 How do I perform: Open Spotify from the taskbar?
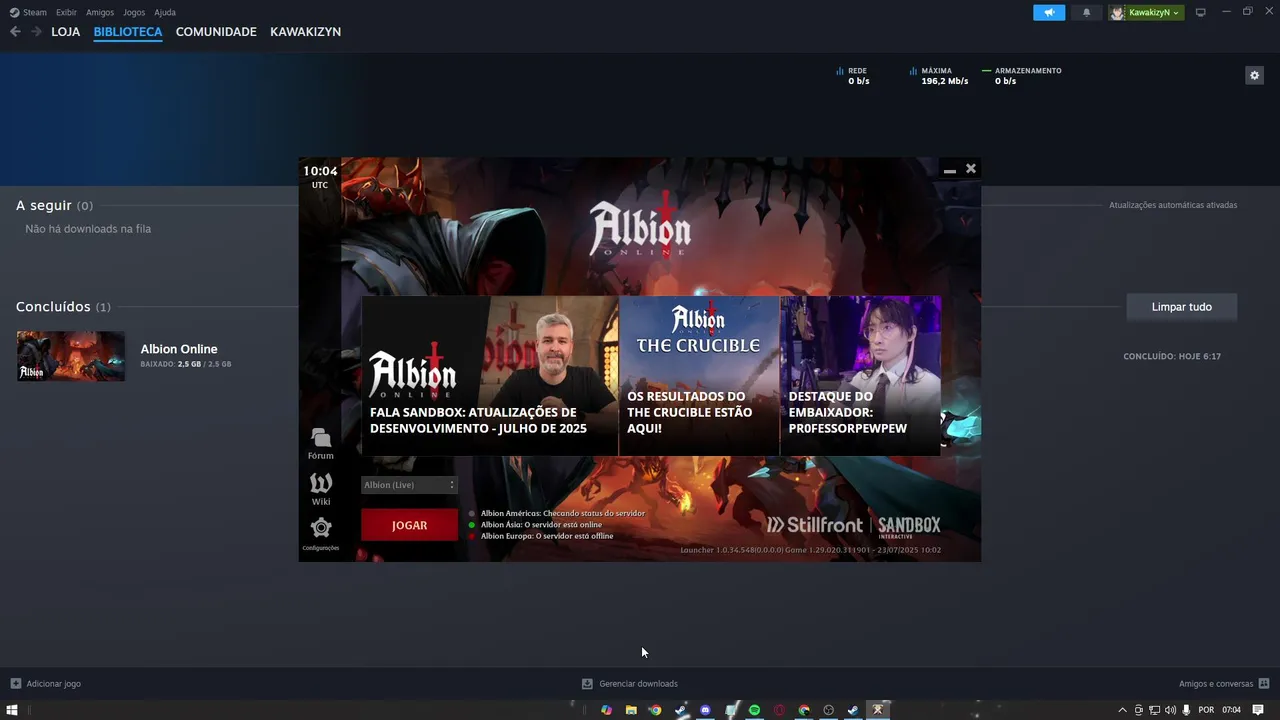[x=754, y=710]
